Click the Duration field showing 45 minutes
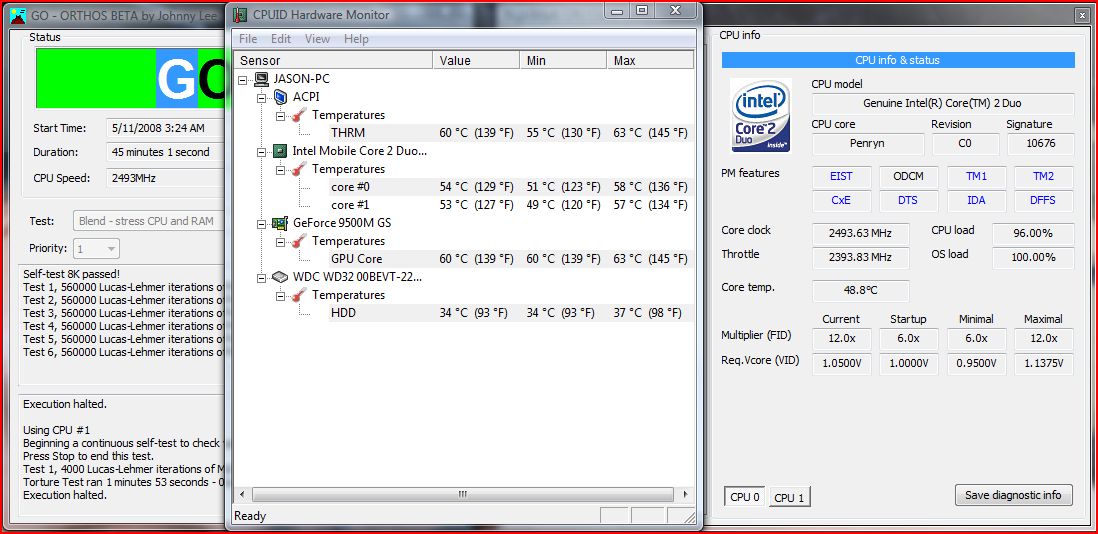Image resolution: width=1098 pixels, height=534 pixels. coord(165,152)
